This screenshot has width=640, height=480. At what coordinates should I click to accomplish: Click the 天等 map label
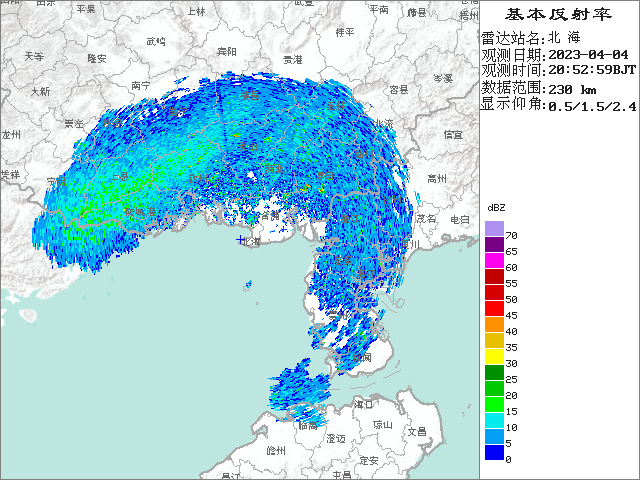click(x=34, y=56)
